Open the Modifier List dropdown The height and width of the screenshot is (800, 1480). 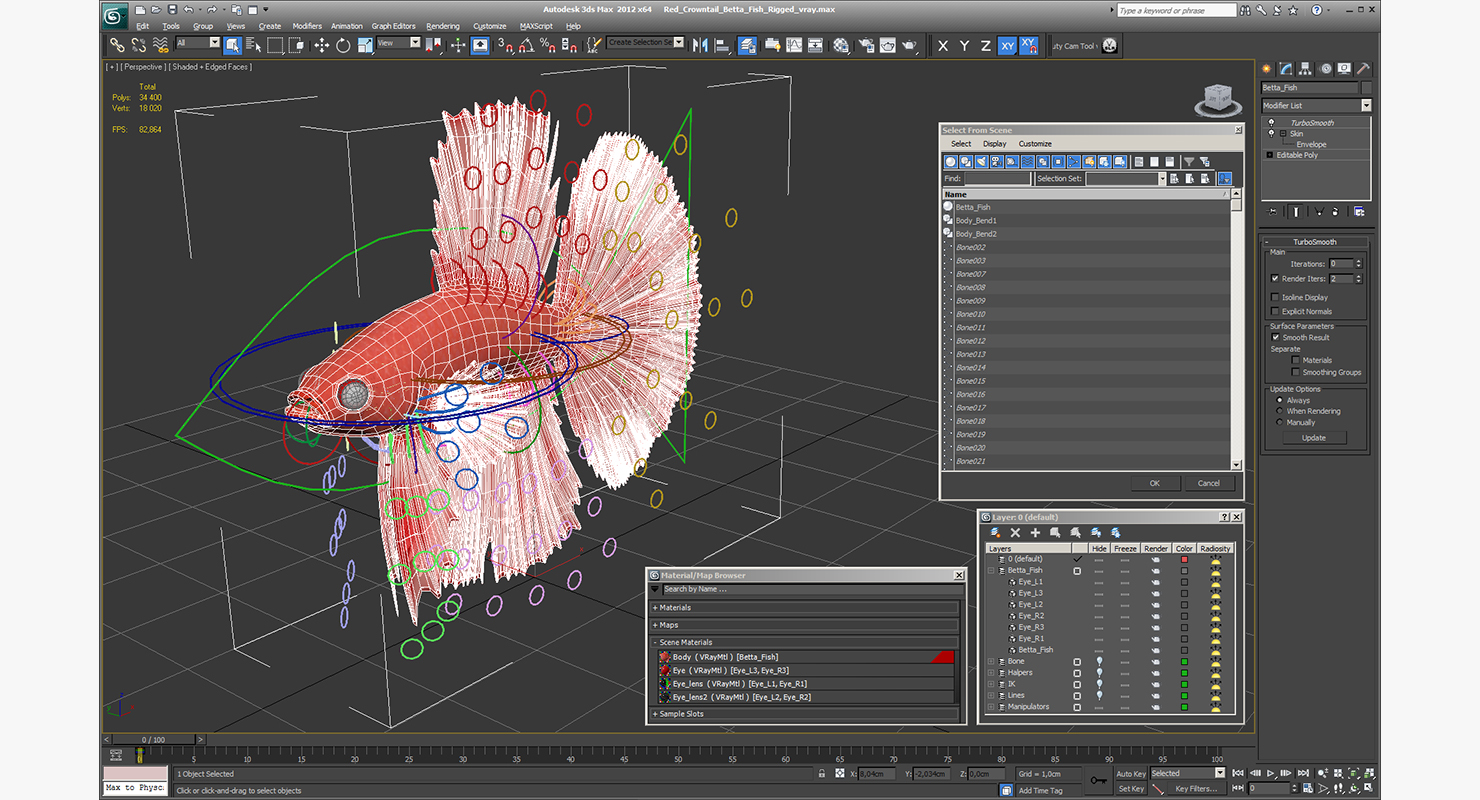point(1365,105)
